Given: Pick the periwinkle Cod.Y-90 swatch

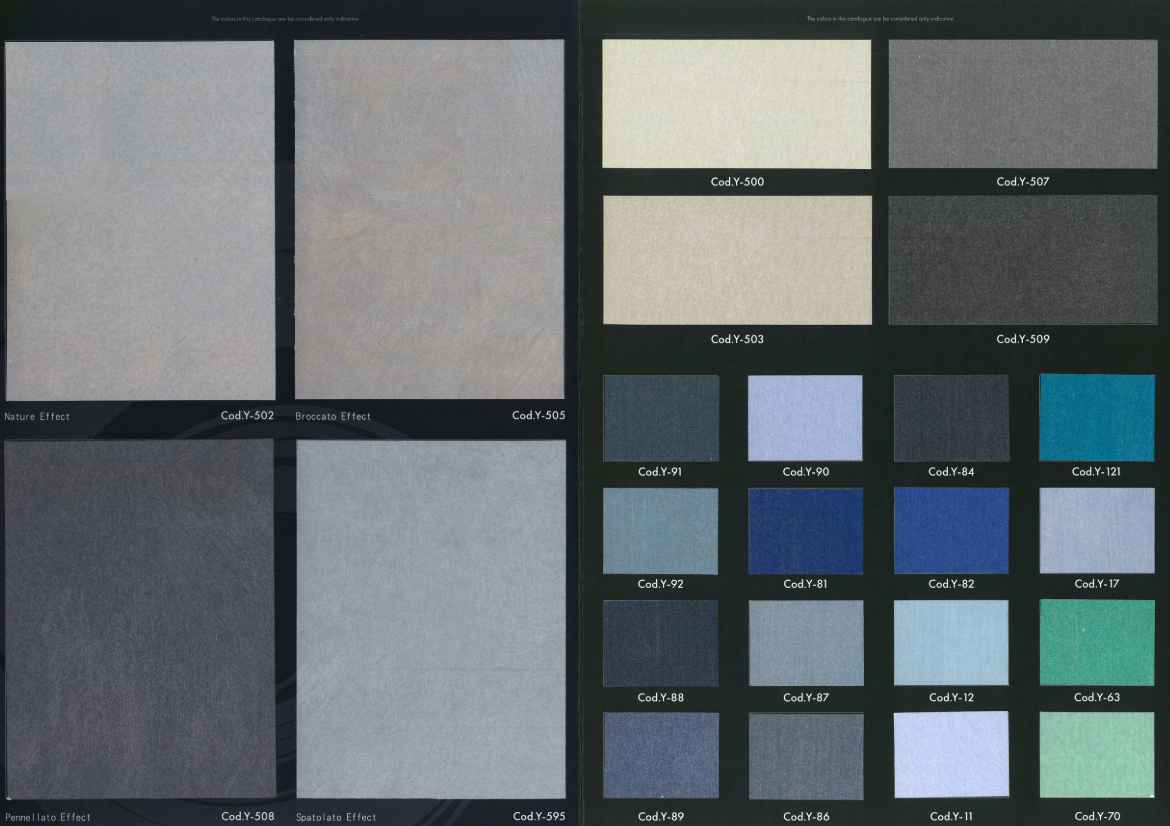Looking at the screenshot, I should tap(805, 418).
